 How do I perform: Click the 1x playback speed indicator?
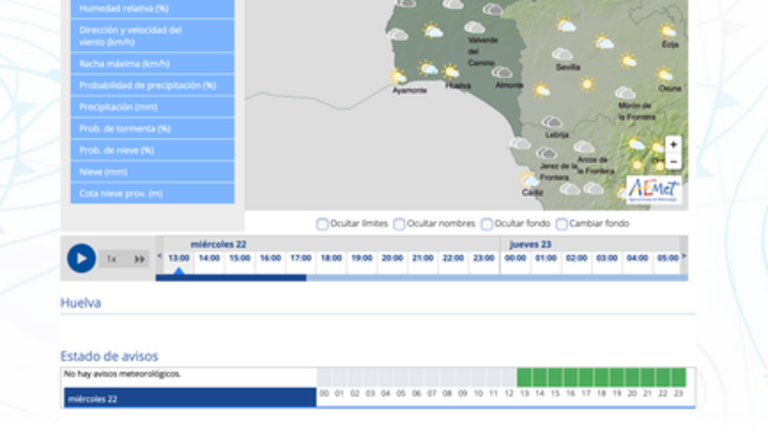(x=111, y=259)
